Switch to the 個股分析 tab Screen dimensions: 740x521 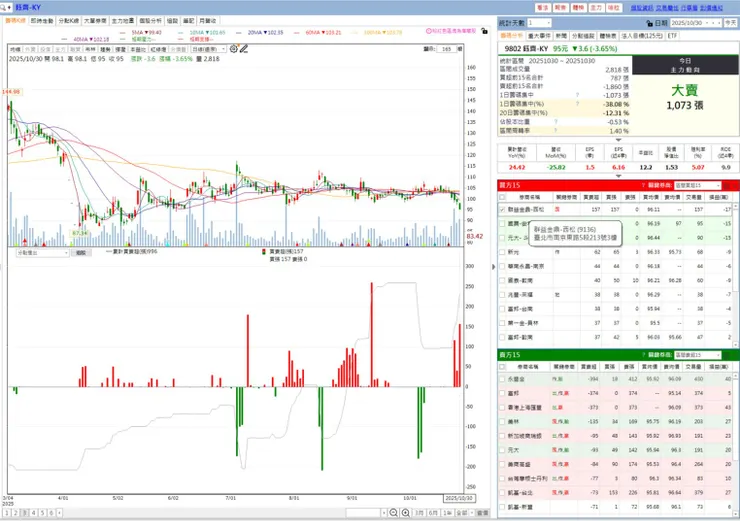tap(150, 21)
